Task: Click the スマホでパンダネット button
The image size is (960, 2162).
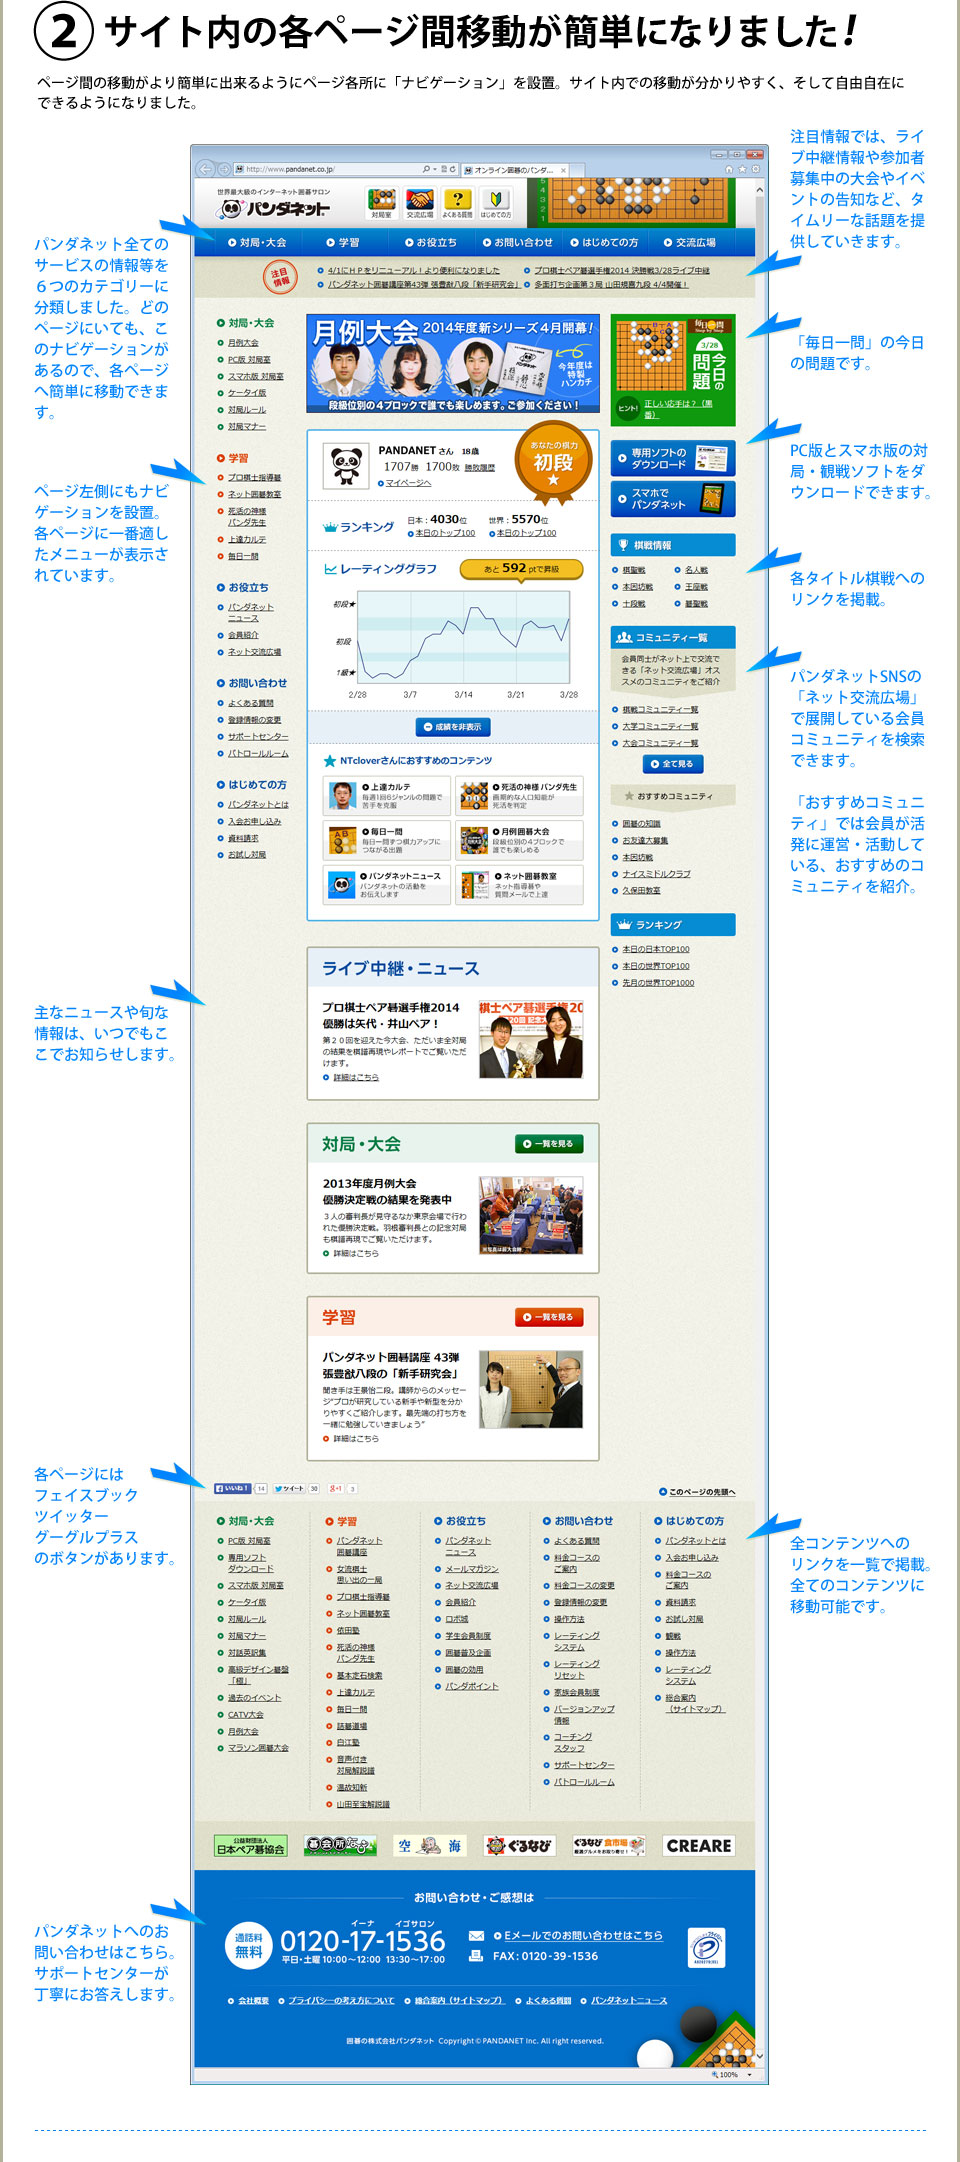Action: click(673, 499)
